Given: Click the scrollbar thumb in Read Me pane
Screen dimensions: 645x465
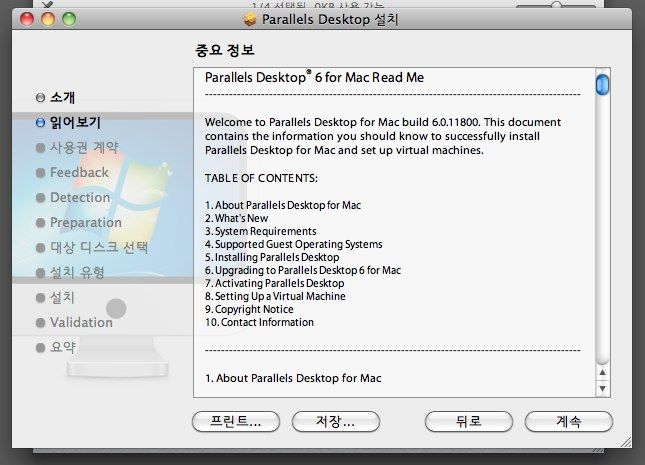Looking at the screenshot, I should point(602,85).
